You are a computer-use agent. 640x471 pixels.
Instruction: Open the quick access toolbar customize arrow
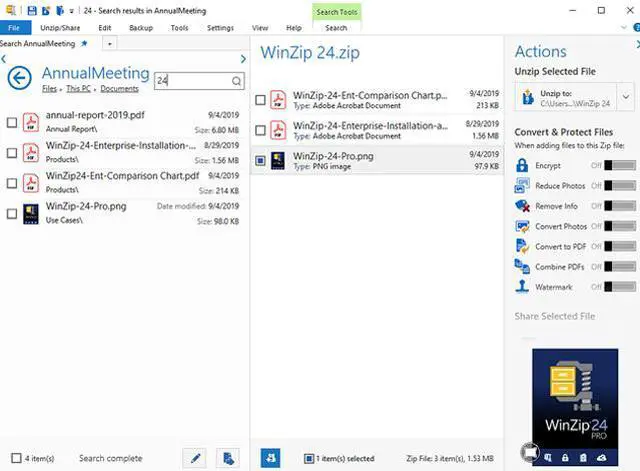click(71, 11)
